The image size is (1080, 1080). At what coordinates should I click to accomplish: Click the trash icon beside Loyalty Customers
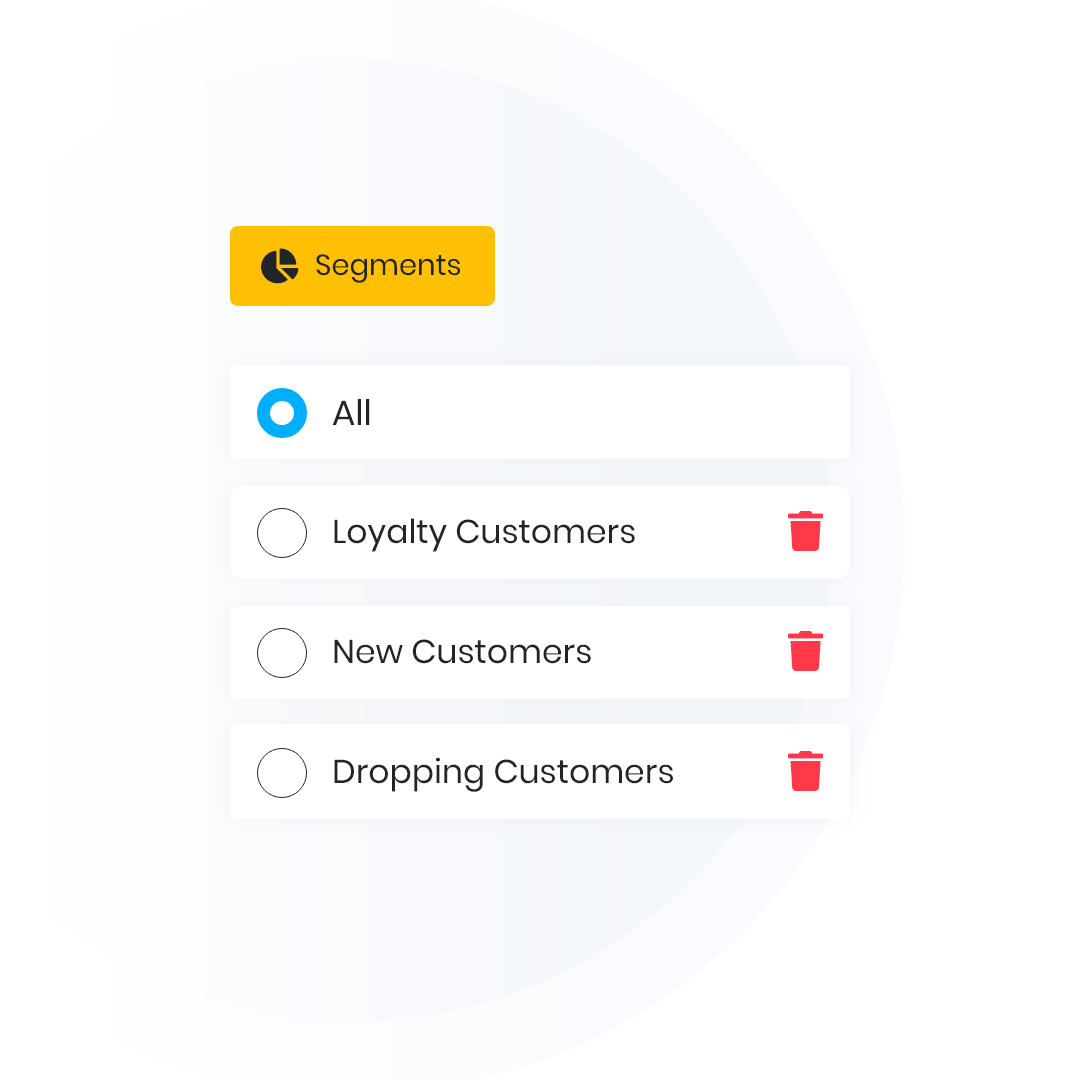click(x=806, y=532)
